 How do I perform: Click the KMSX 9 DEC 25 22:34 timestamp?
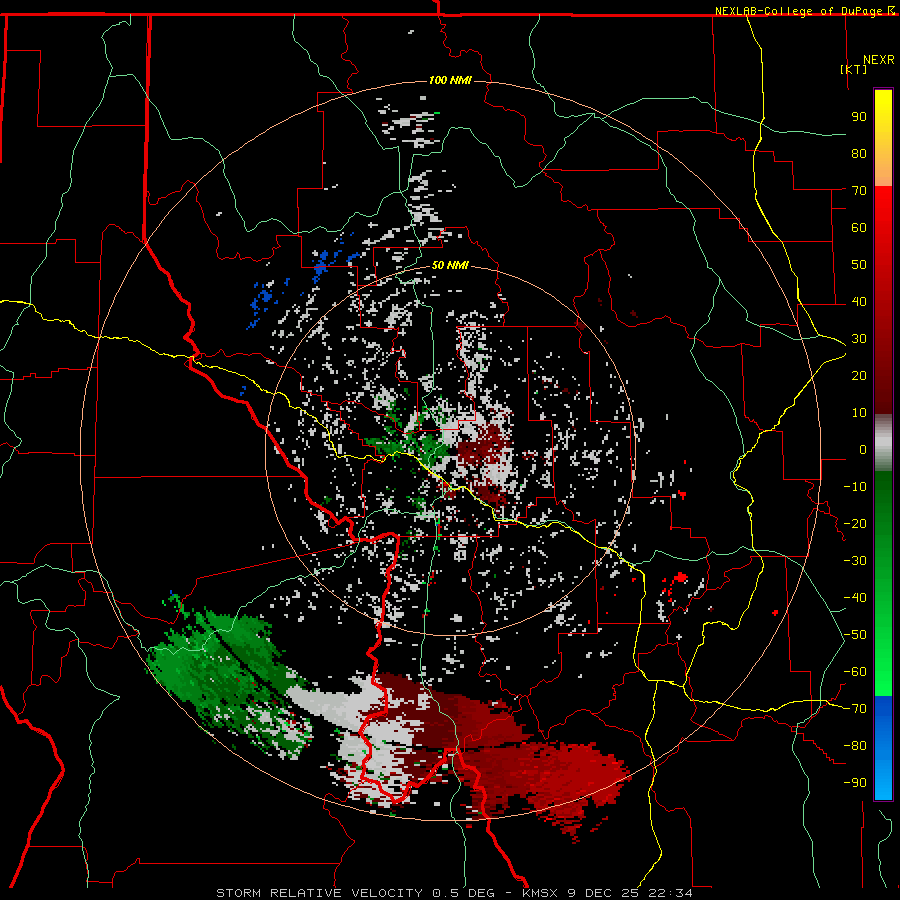pos(607,893)
